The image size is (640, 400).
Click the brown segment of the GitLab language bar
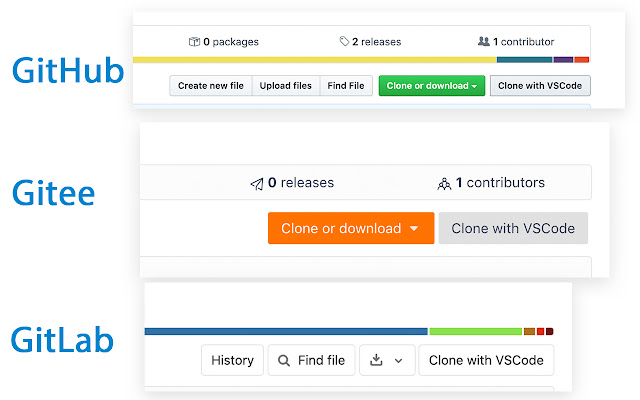[x=529, y=331]
